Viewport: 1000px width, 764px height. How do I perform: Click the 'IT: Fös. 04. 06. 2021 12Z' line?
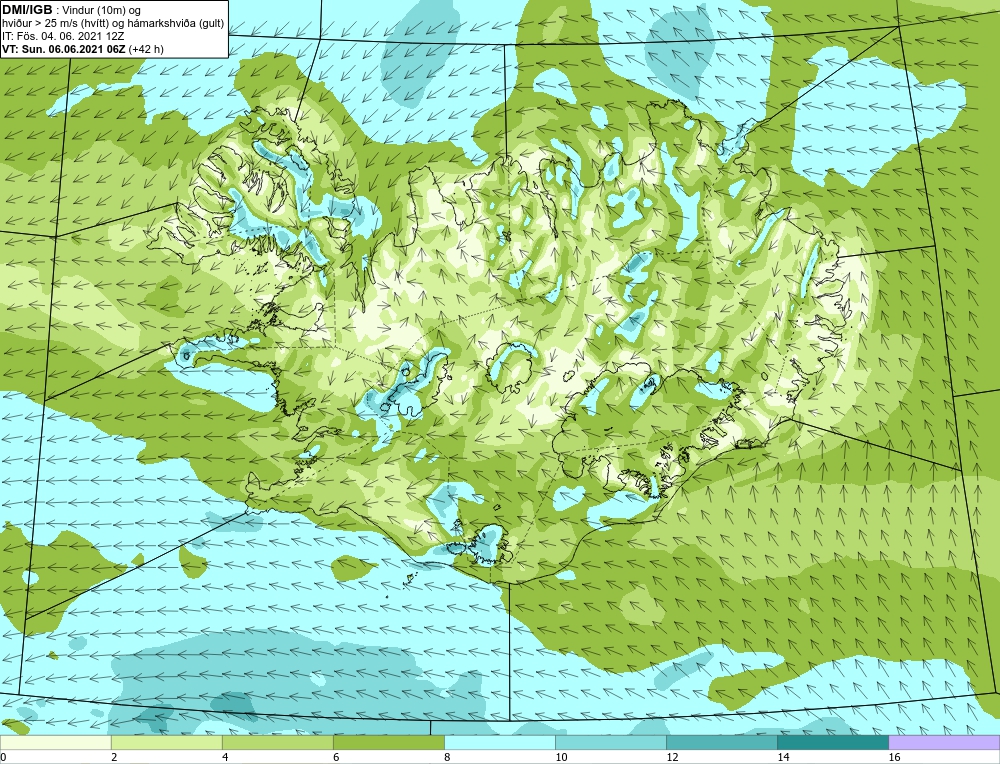tap(63, 36)
